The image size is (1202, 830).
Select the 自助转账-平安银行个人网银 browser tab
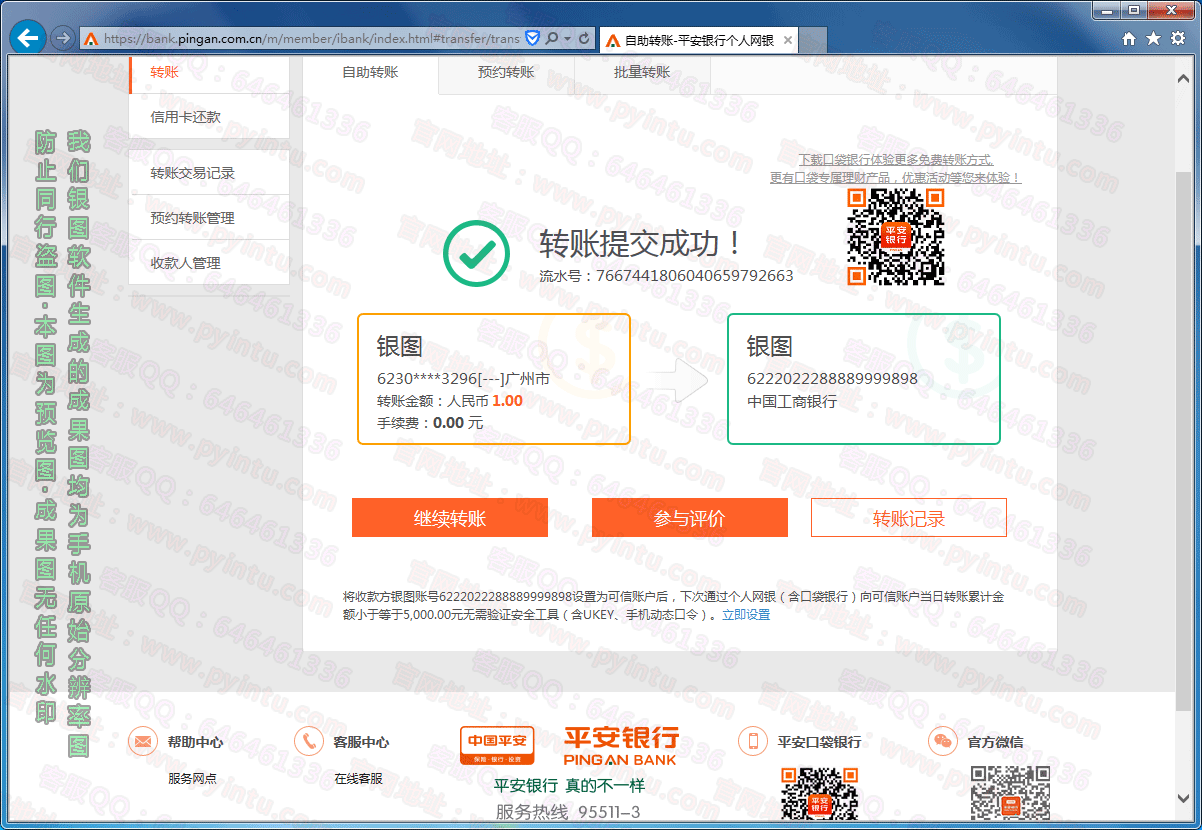click(699, 40)
